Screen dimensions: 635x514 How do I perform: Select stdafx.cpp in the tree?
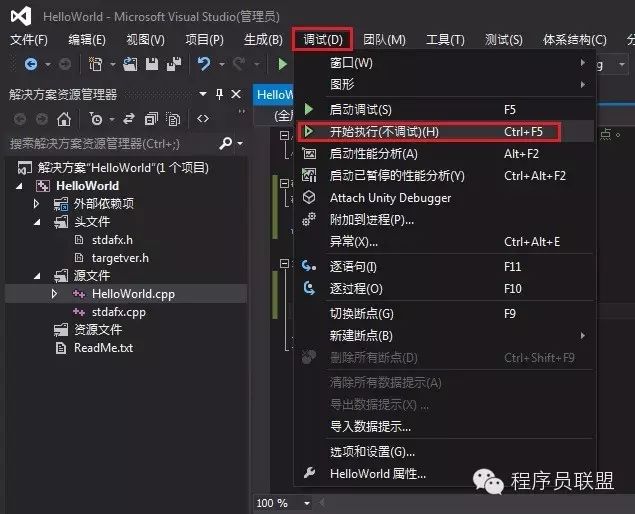119,312
